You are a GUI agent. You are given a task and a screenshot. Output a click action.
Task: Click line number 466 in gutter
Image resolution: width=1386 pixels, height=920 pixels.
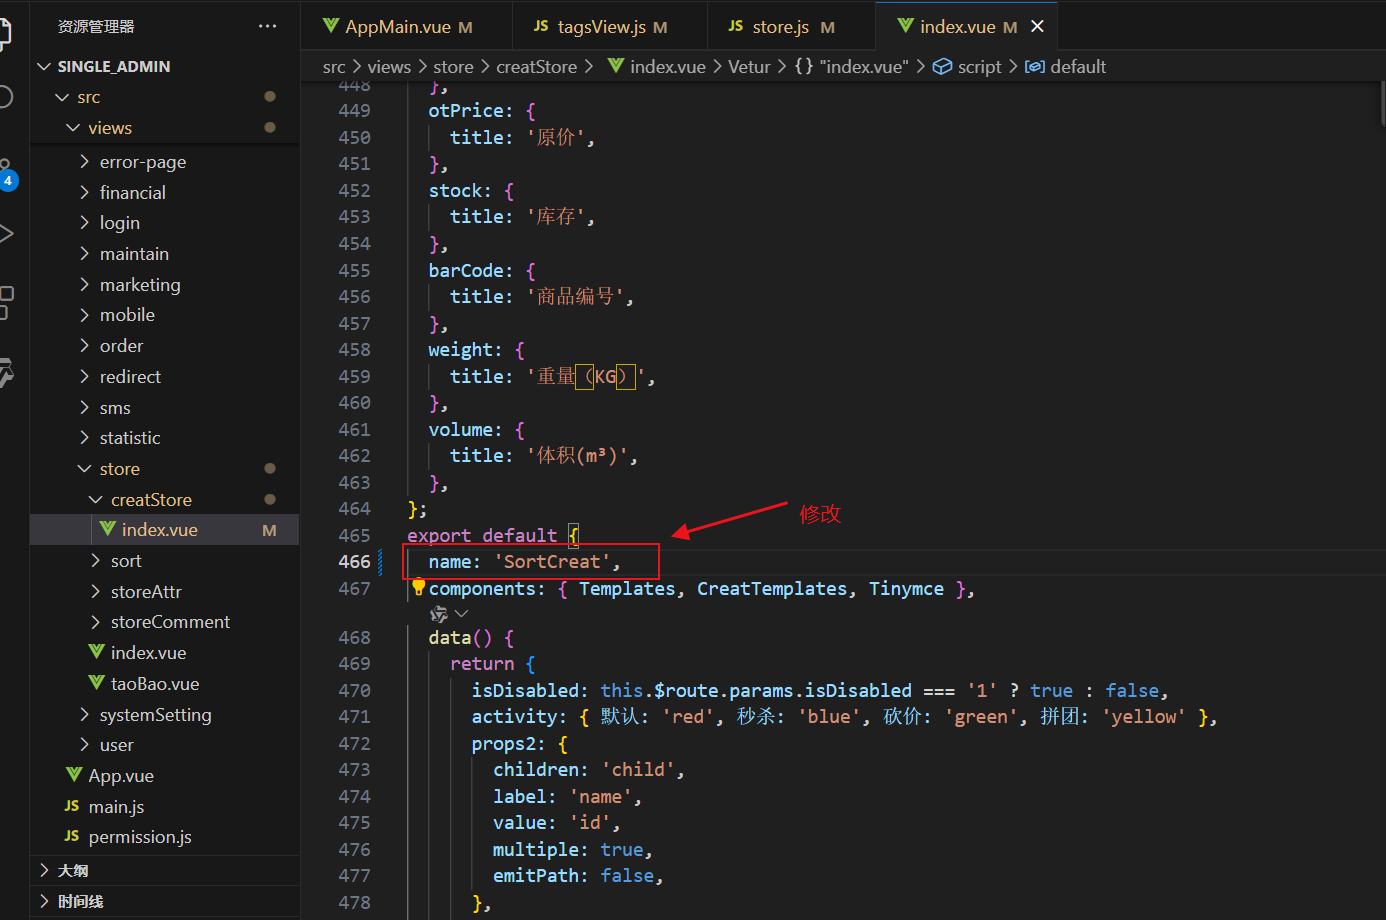[x=354, y=562]
